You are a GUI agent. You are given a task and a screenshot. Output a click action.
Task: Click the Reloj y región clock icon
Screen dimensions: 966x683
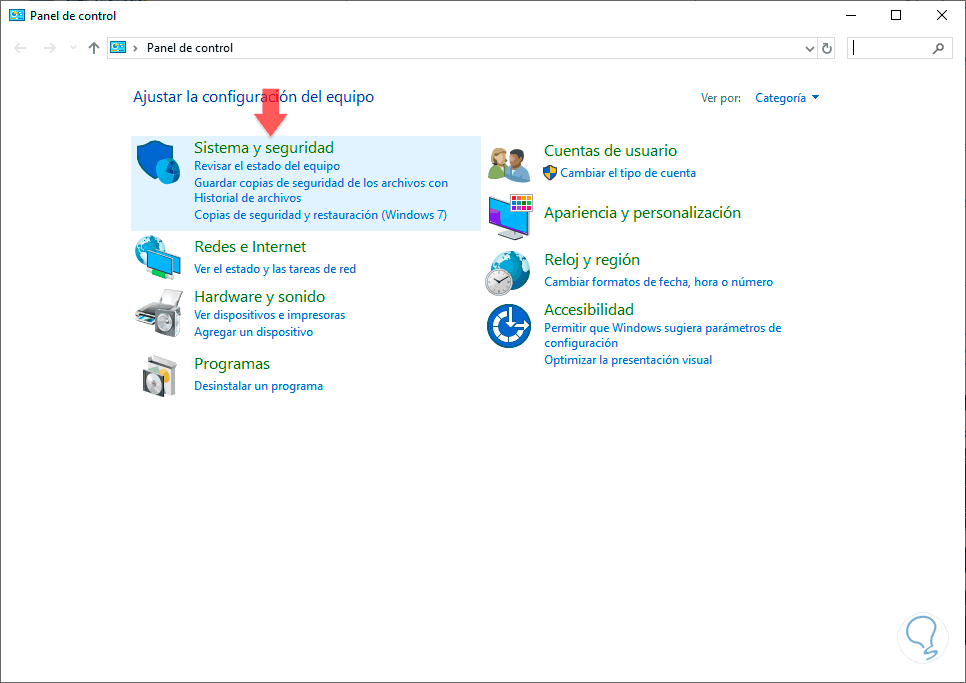pyautogui.click(x=509, y=272)
